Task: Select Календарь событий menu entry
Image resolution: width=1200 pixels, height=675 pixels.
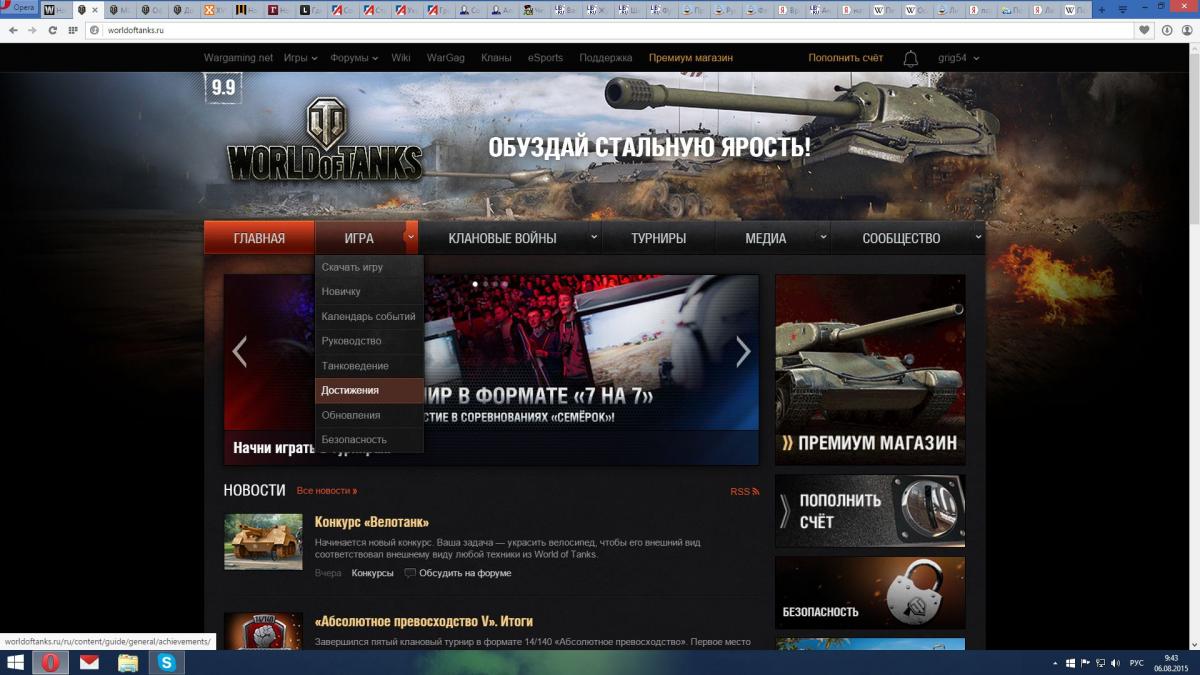Action: pyautogui.click(x=369, y=316)
